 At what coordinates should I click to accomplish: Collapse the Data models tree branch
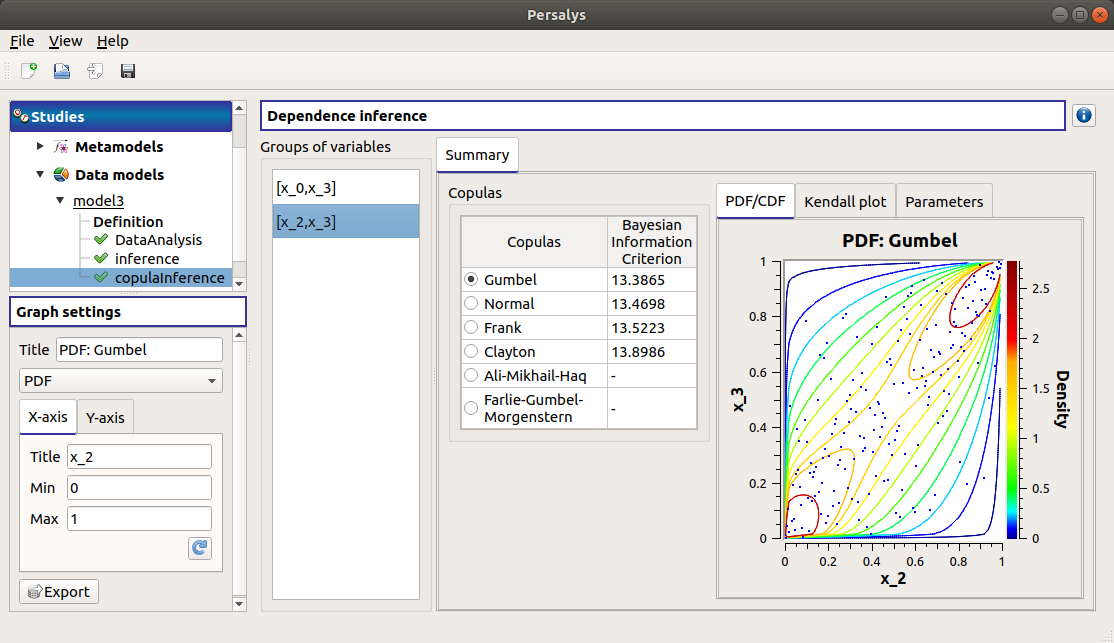coord(39,174)
